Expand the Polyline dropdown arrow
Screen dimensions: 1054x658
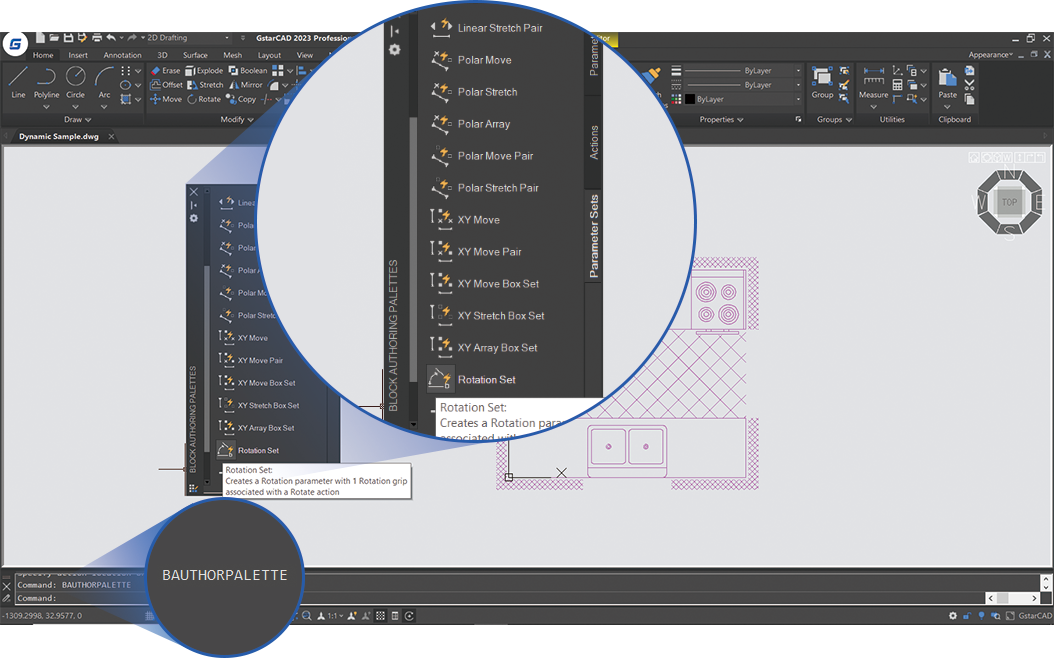[46, 107]
